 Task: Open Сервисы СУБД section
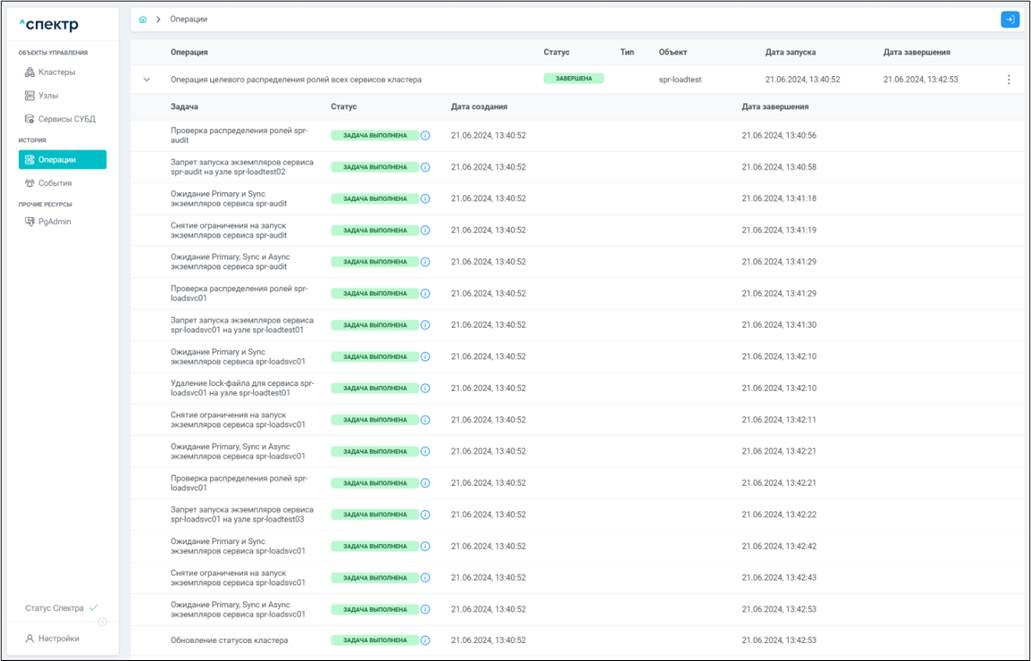coord(66,119)
